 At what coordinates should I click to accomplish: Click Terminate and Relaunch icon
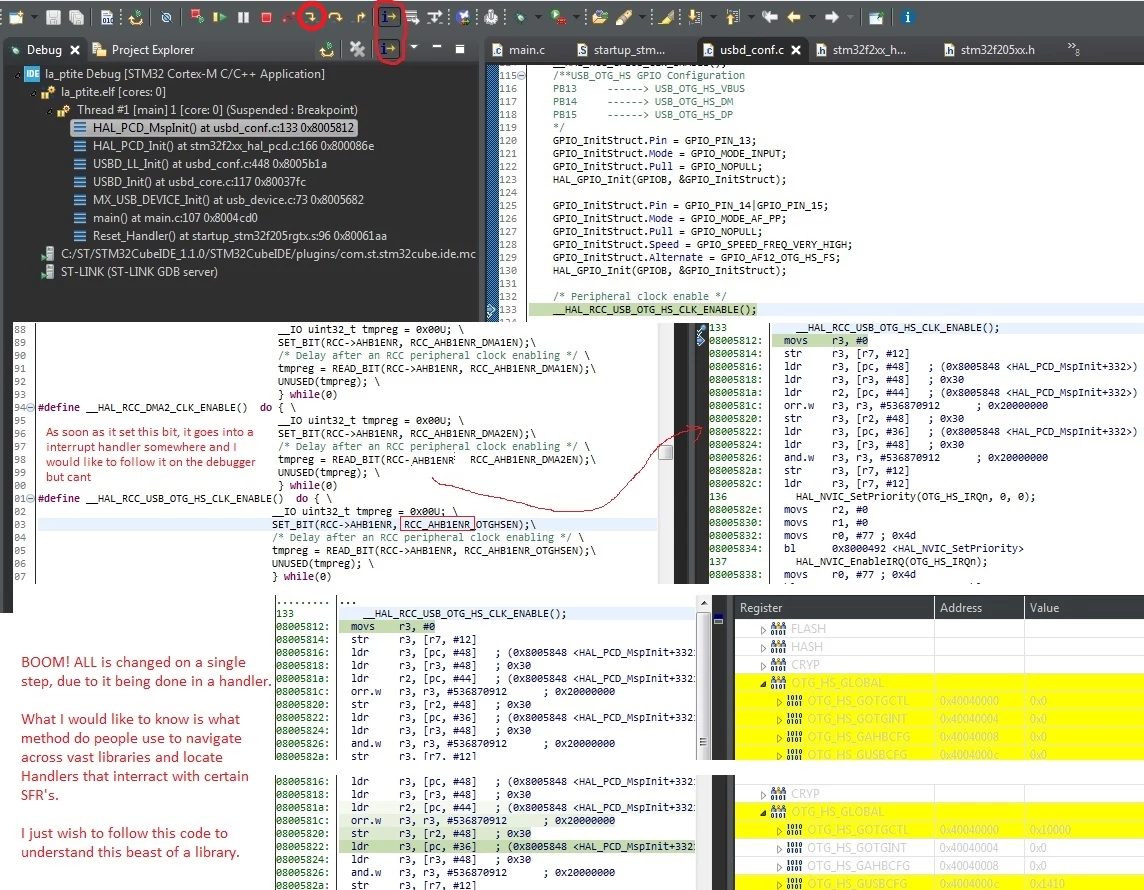coord(196,17)
